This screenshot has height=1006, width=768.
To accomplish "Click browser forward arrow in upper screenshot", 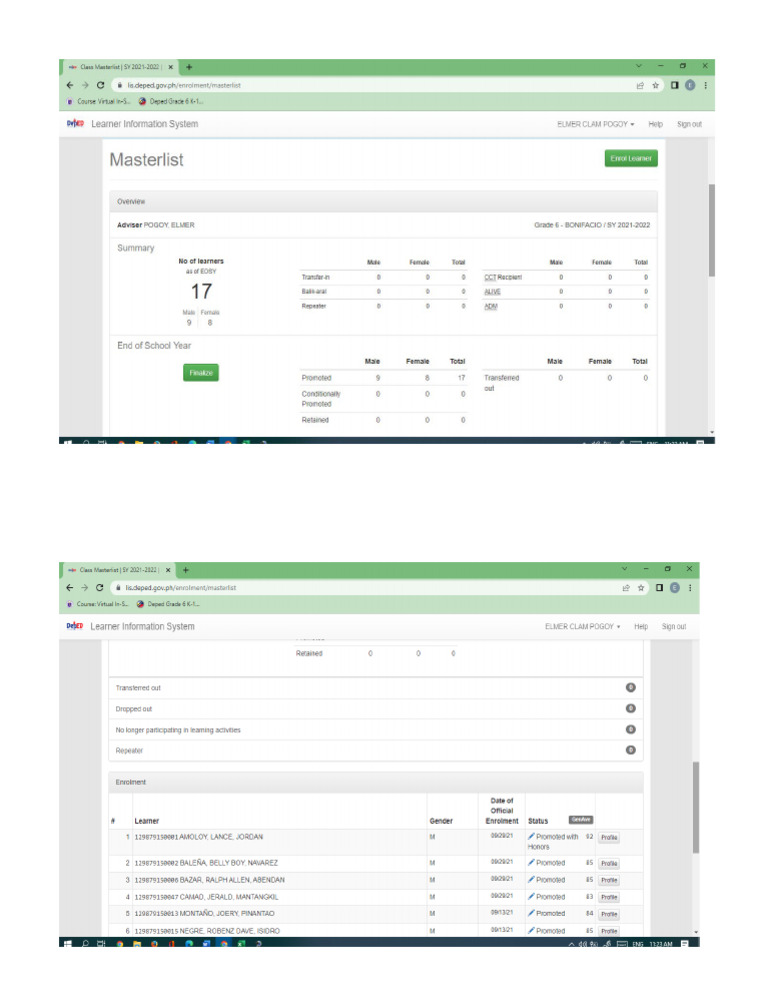I will pyautogui.click(x=85, y=85).
